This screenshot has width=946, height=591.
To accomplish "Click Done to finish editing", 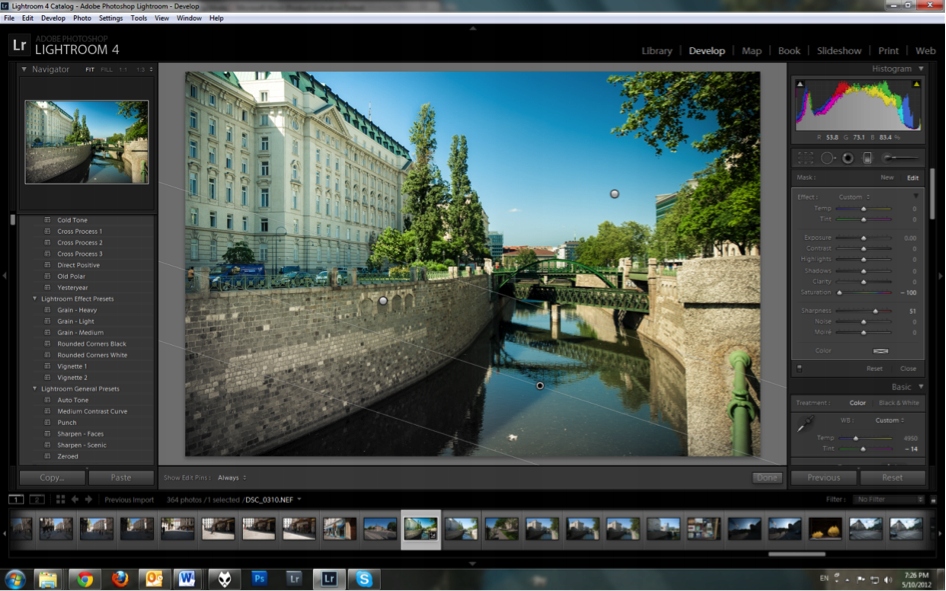I will [x=766, y=477].
